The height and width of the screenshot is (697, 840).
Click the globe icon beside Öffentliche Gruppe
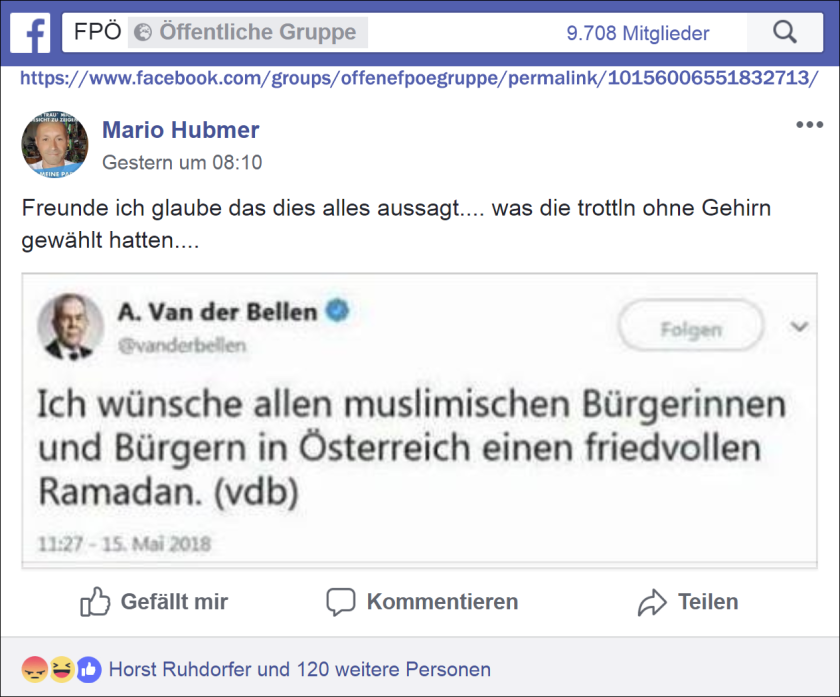click(142, 33)
